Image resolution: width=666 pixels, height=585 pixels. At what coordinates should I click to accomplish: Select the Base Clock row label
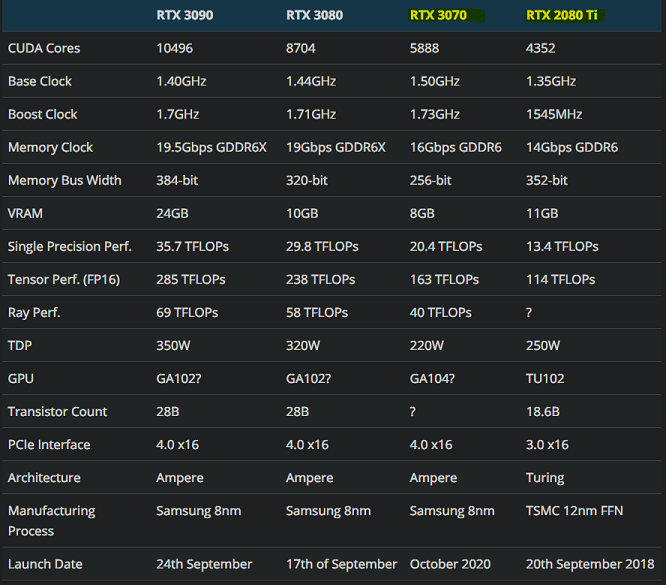tap(40, 81)
